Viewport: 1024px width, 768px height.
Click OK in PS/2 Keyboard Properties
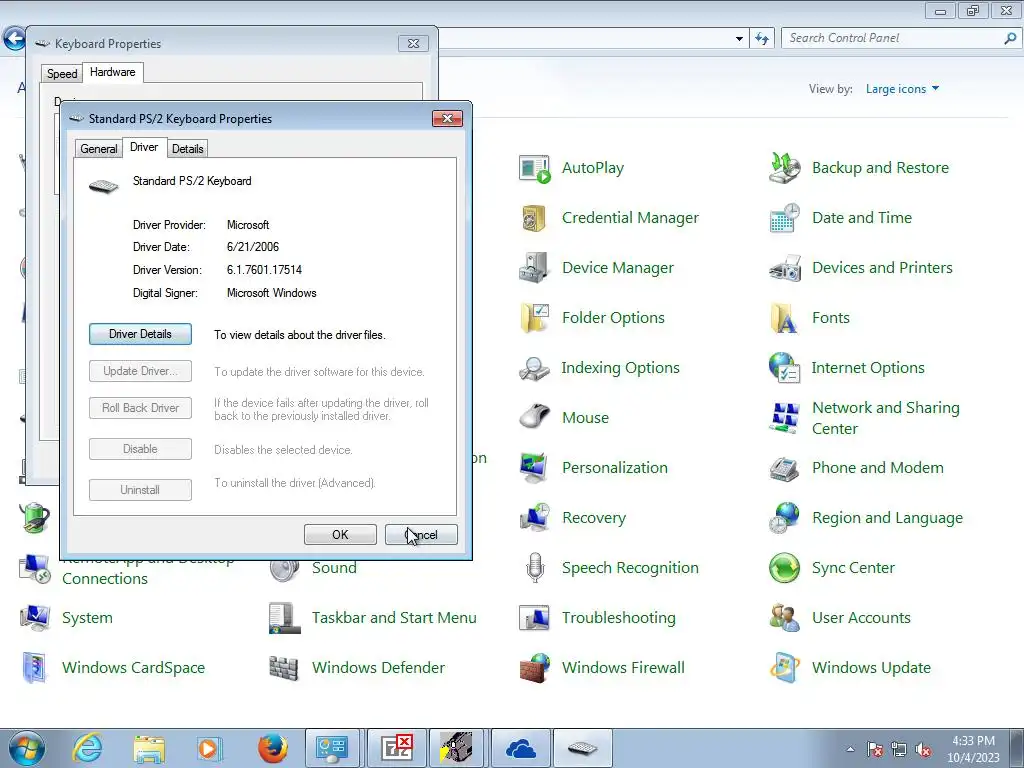(340, 534)
